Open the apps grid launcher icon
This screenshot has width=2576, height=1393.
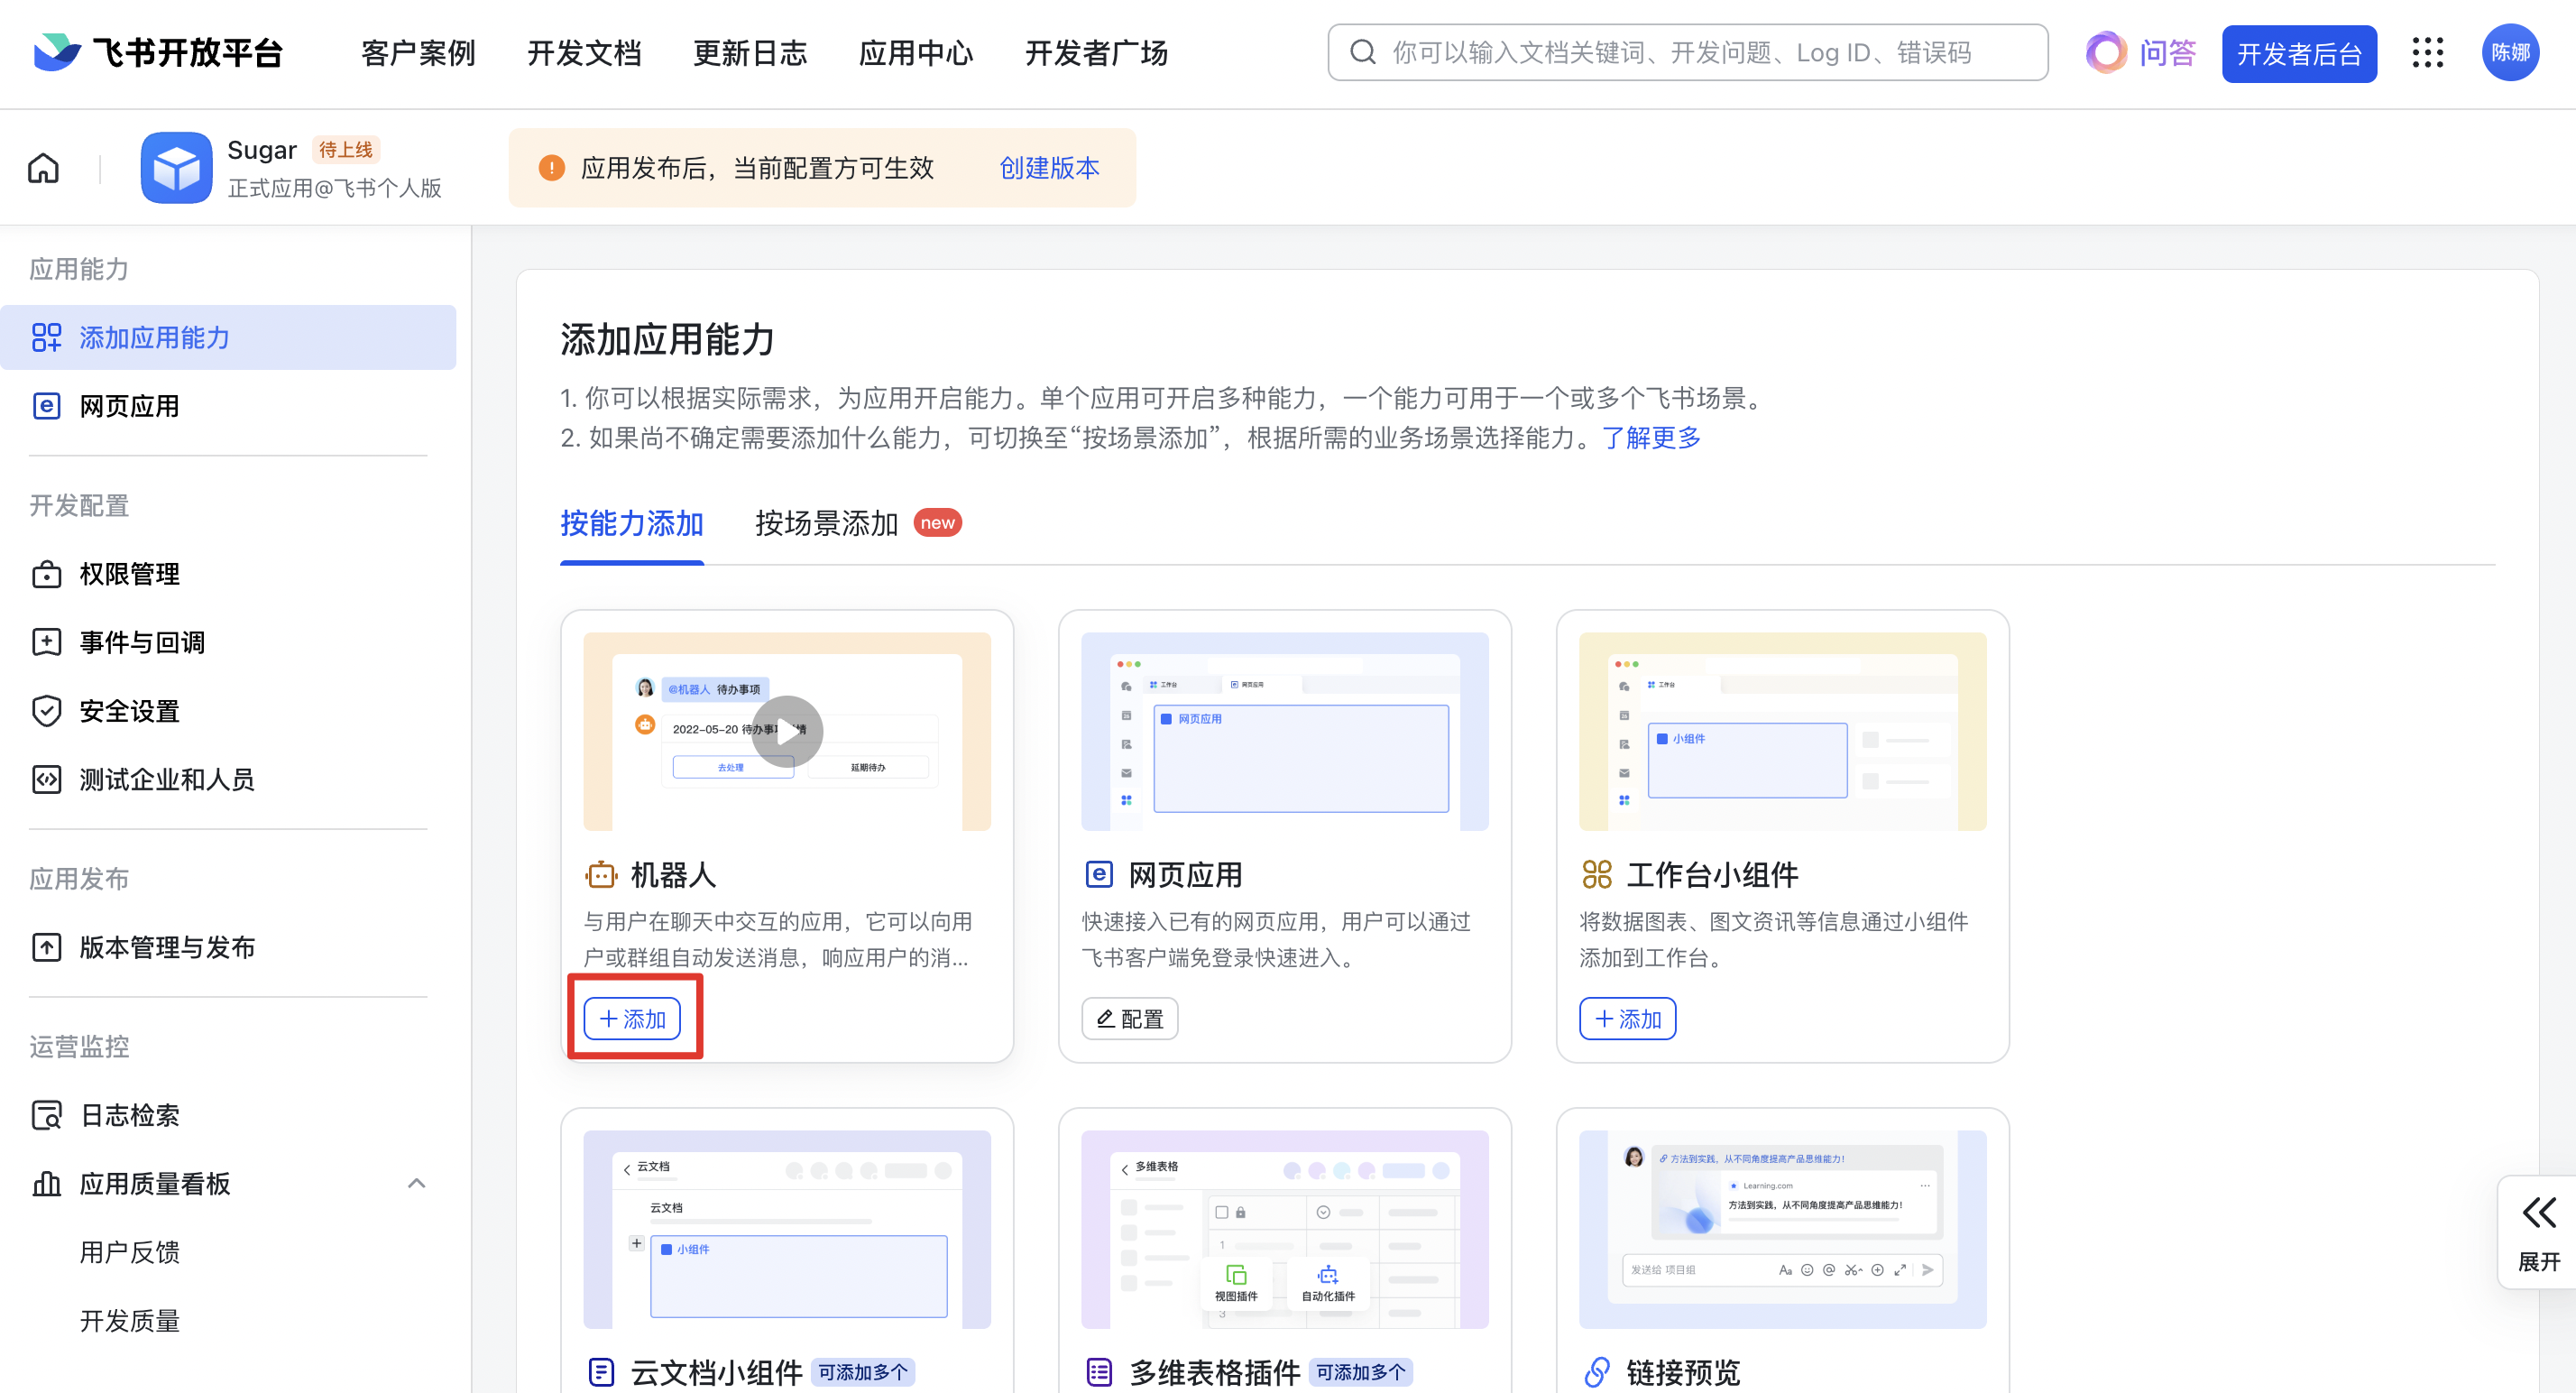[x=2428, y=53]
